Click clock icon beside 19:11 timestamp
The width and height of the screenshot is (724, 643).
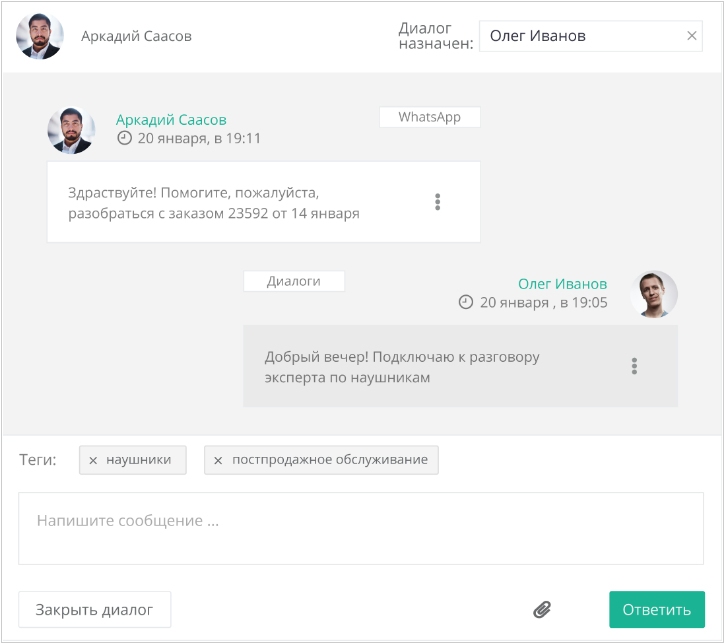(x=124, y=138)
